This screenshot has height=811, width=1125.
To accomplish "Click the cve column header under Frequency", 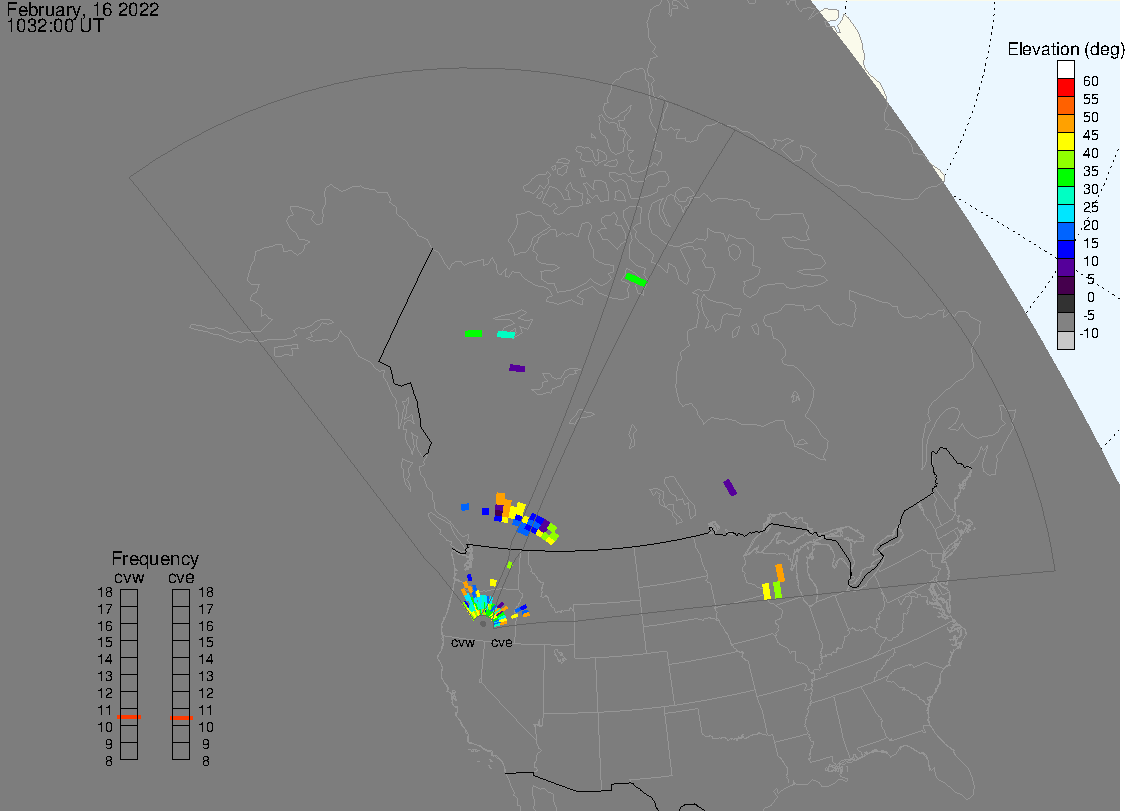I will [x=181, y=576].
